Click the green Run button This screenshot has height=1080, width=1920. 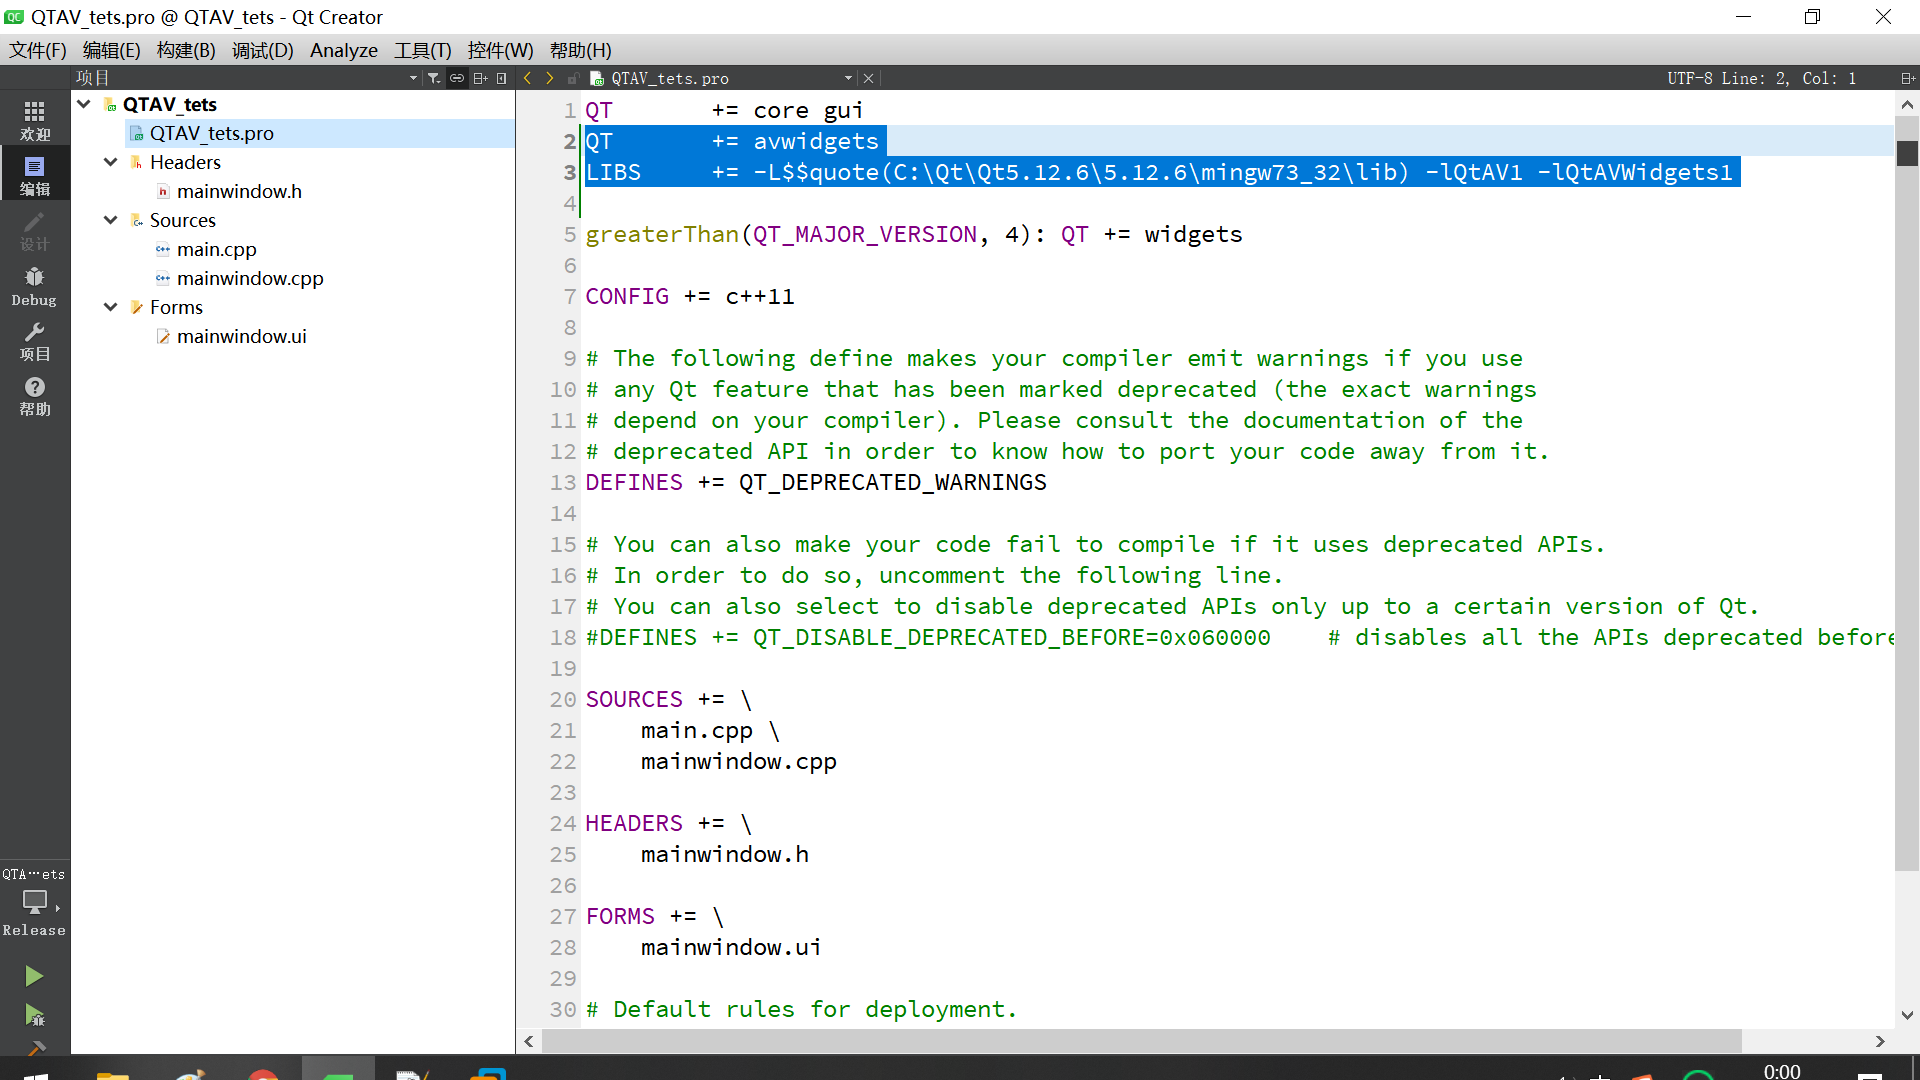(x=34, y=976)
